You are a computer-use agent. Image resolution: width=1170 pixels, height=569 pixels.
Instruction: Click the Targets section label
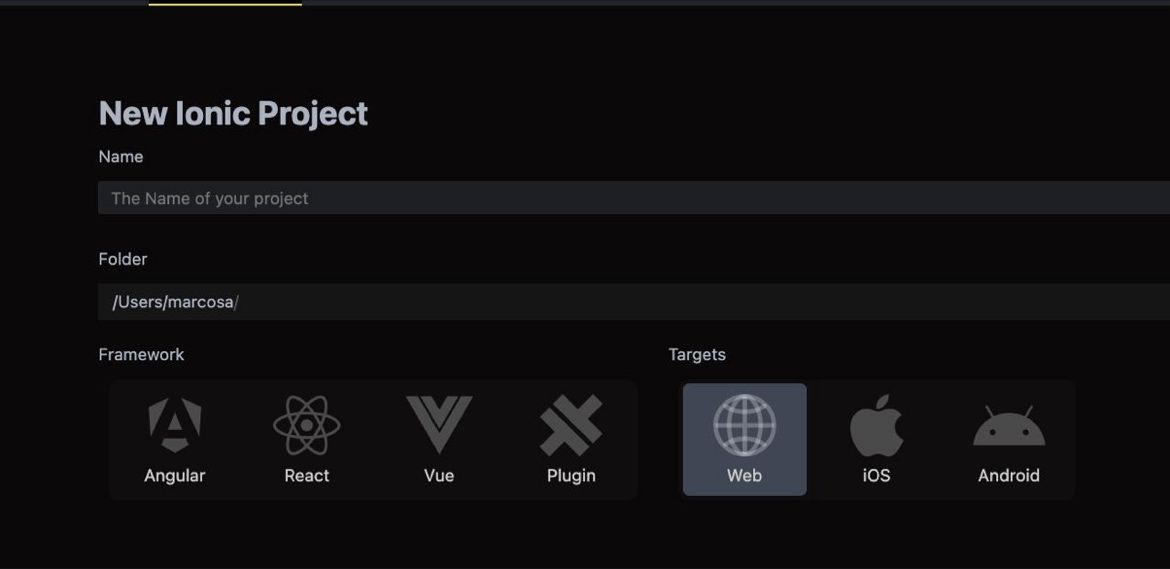pos(697,355)
